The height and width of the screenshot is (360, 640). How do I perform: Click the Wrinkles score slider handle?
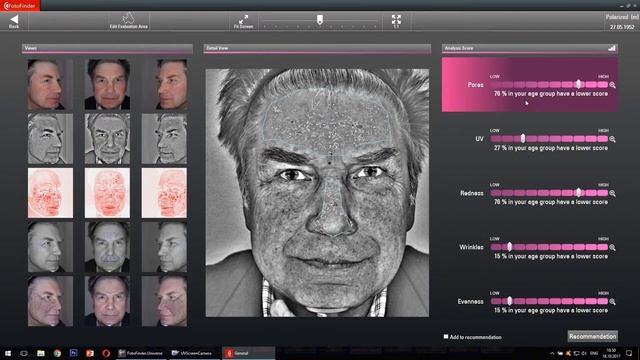pyautogui.click(x=509, y=247)
